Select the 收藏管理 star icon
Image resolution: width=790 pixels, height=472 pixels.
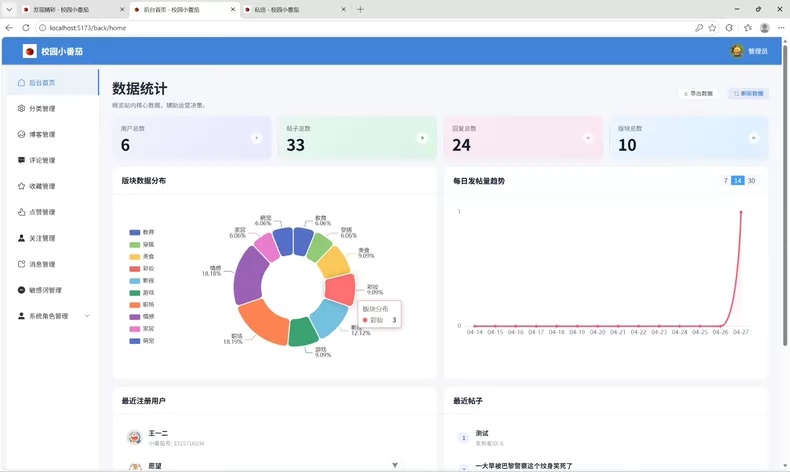tap(21, 186)
